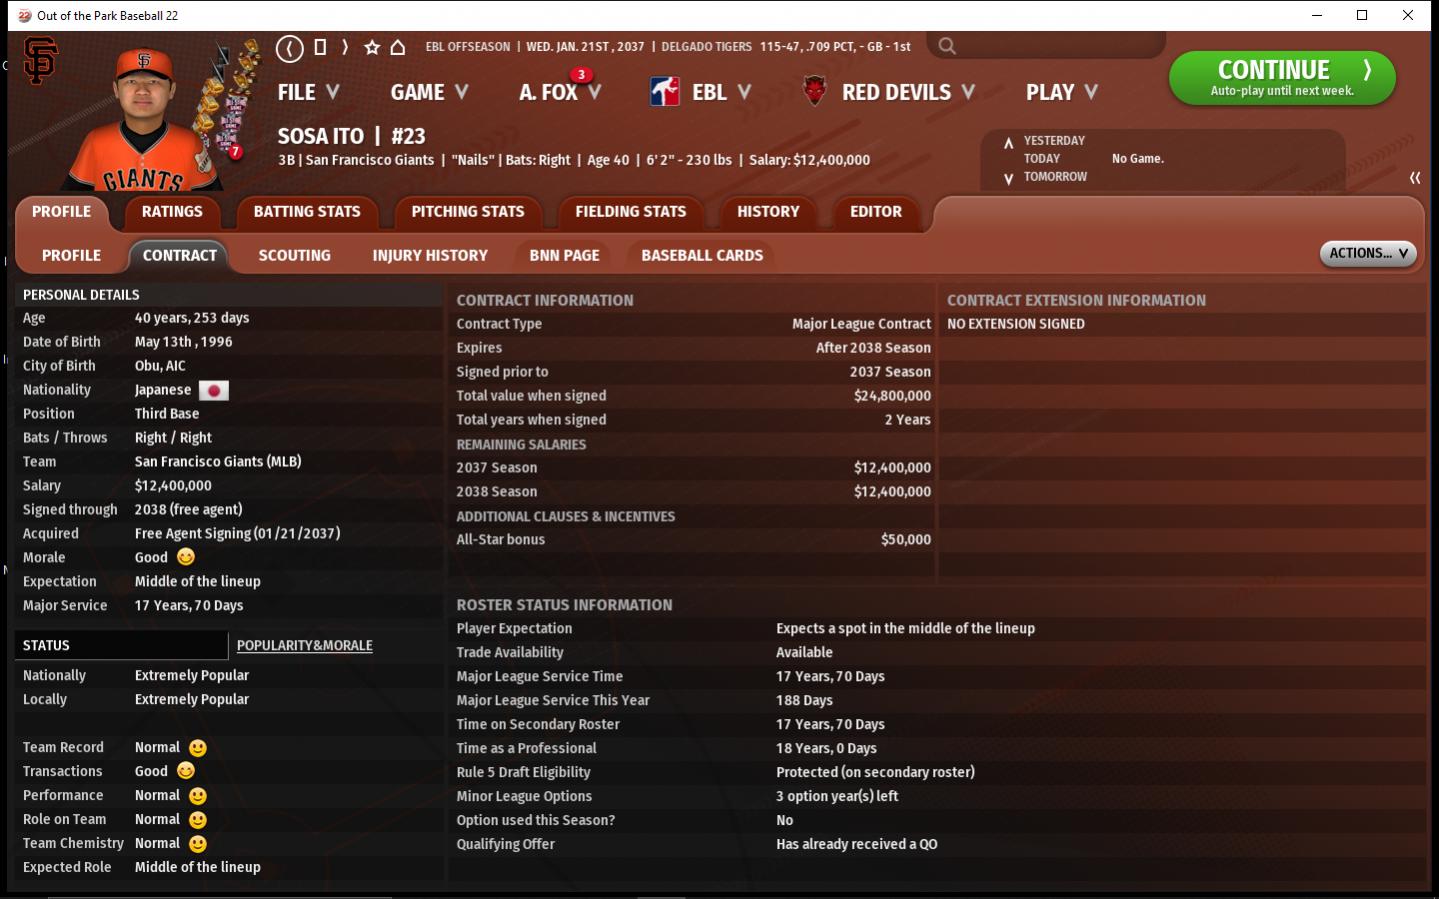The width and height of the screenshot is (1439, 899).
Task: Click the San Francisco Giants logo
Action: point(40,61)
